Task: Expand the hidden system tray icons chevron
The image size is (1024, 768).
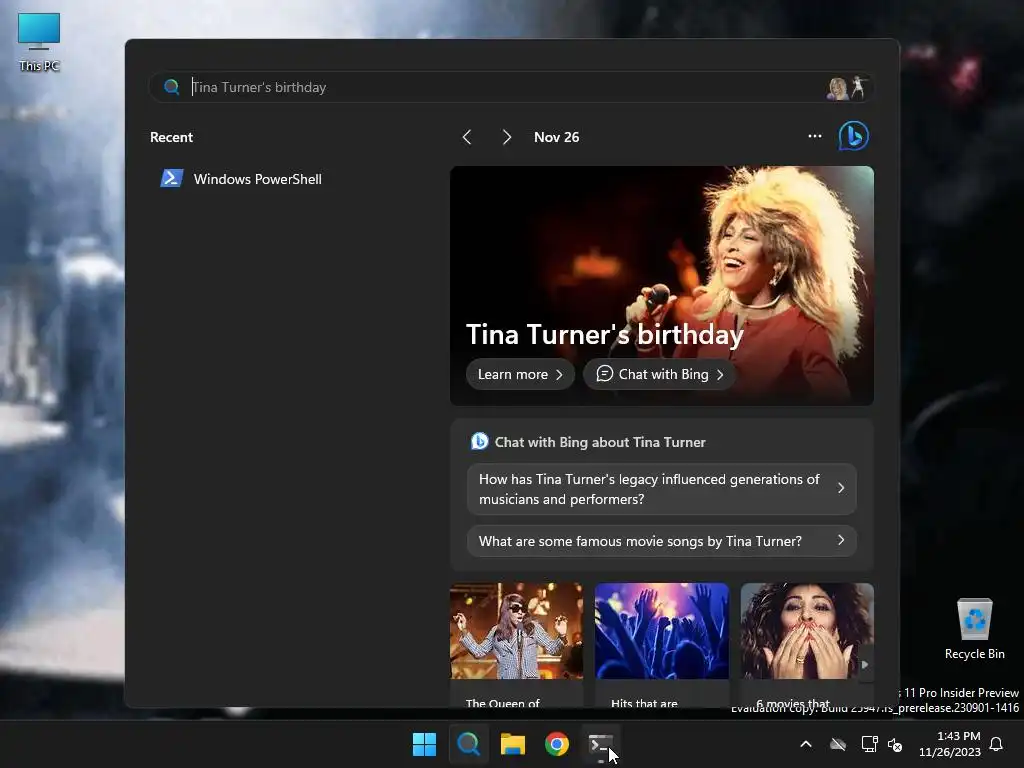Action: point(806,744)
